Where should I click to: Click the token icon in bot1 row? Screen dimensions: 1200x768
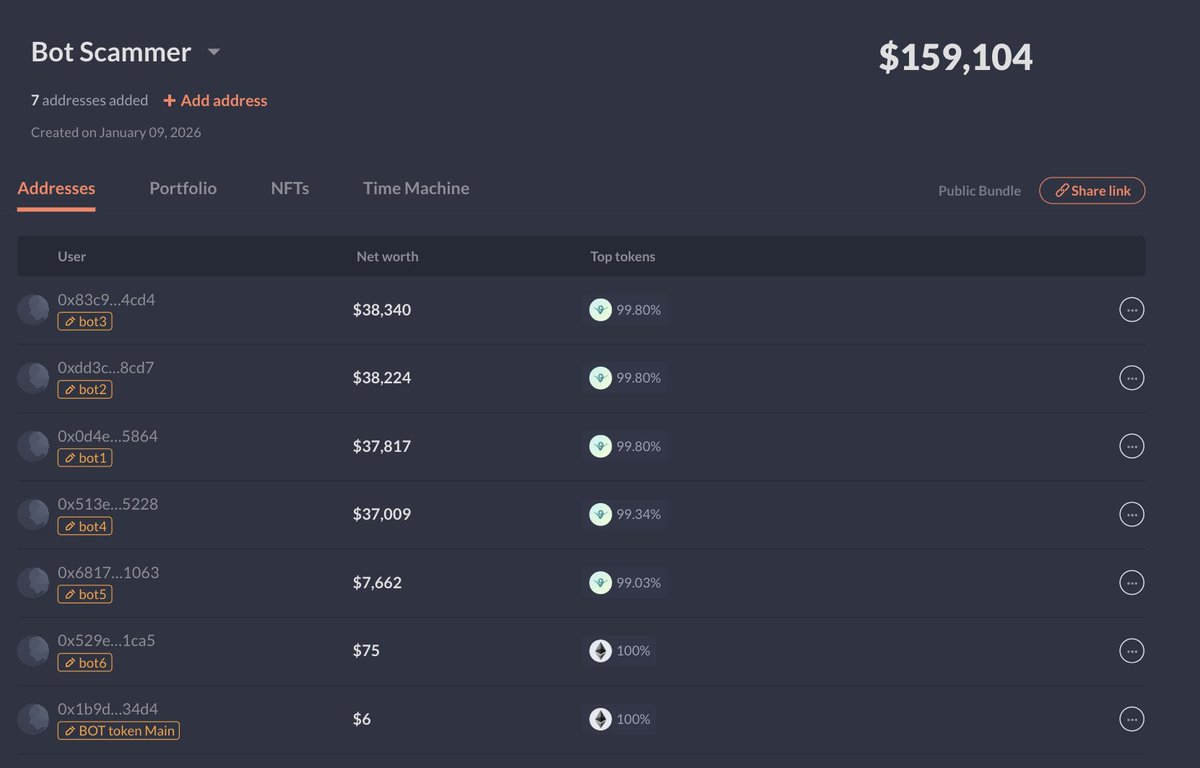coord(600,446)
